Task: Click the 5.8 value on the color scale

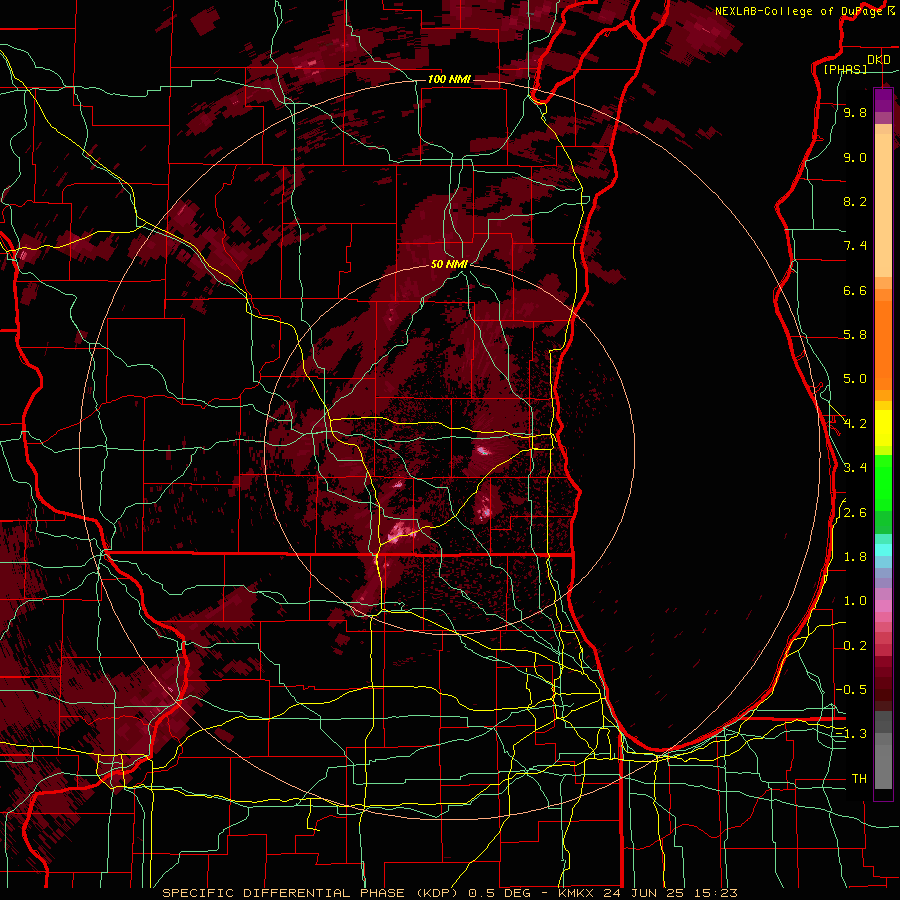Action: (855, 335)
